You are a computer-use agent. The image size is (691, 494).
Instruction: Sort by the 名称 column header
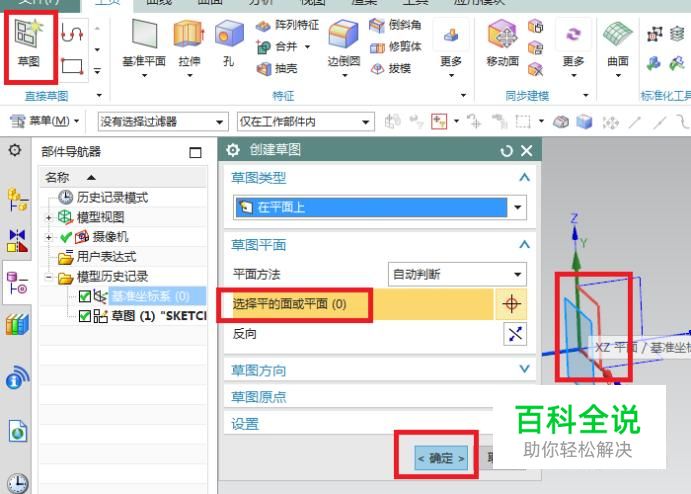click(57, 177)
